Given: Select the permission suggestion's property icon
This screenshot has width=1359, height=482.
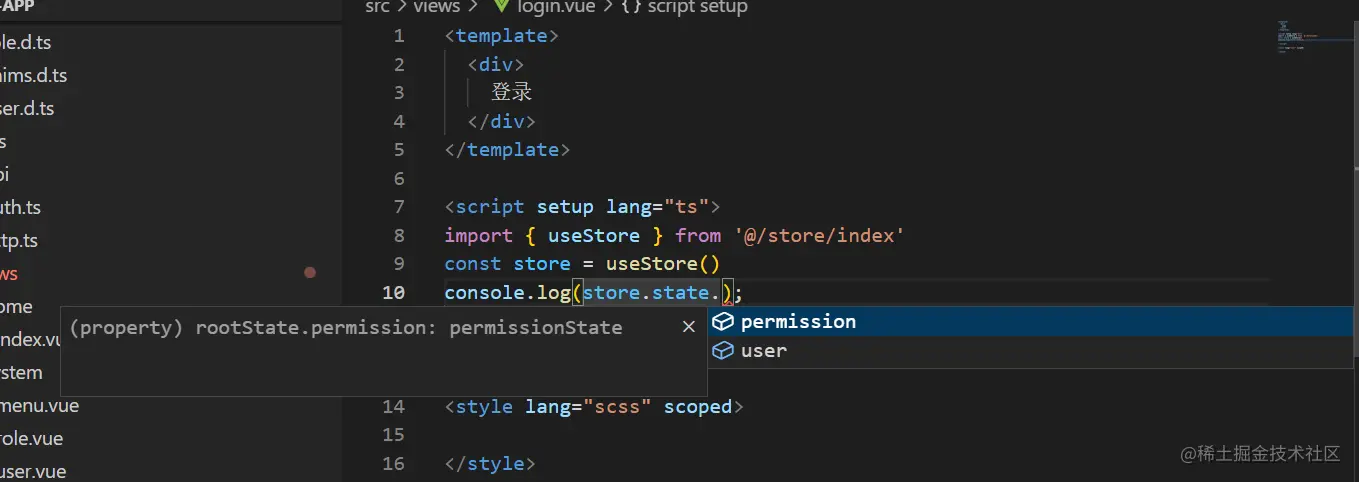Looking at the screenshot, I should coord(723,322).
